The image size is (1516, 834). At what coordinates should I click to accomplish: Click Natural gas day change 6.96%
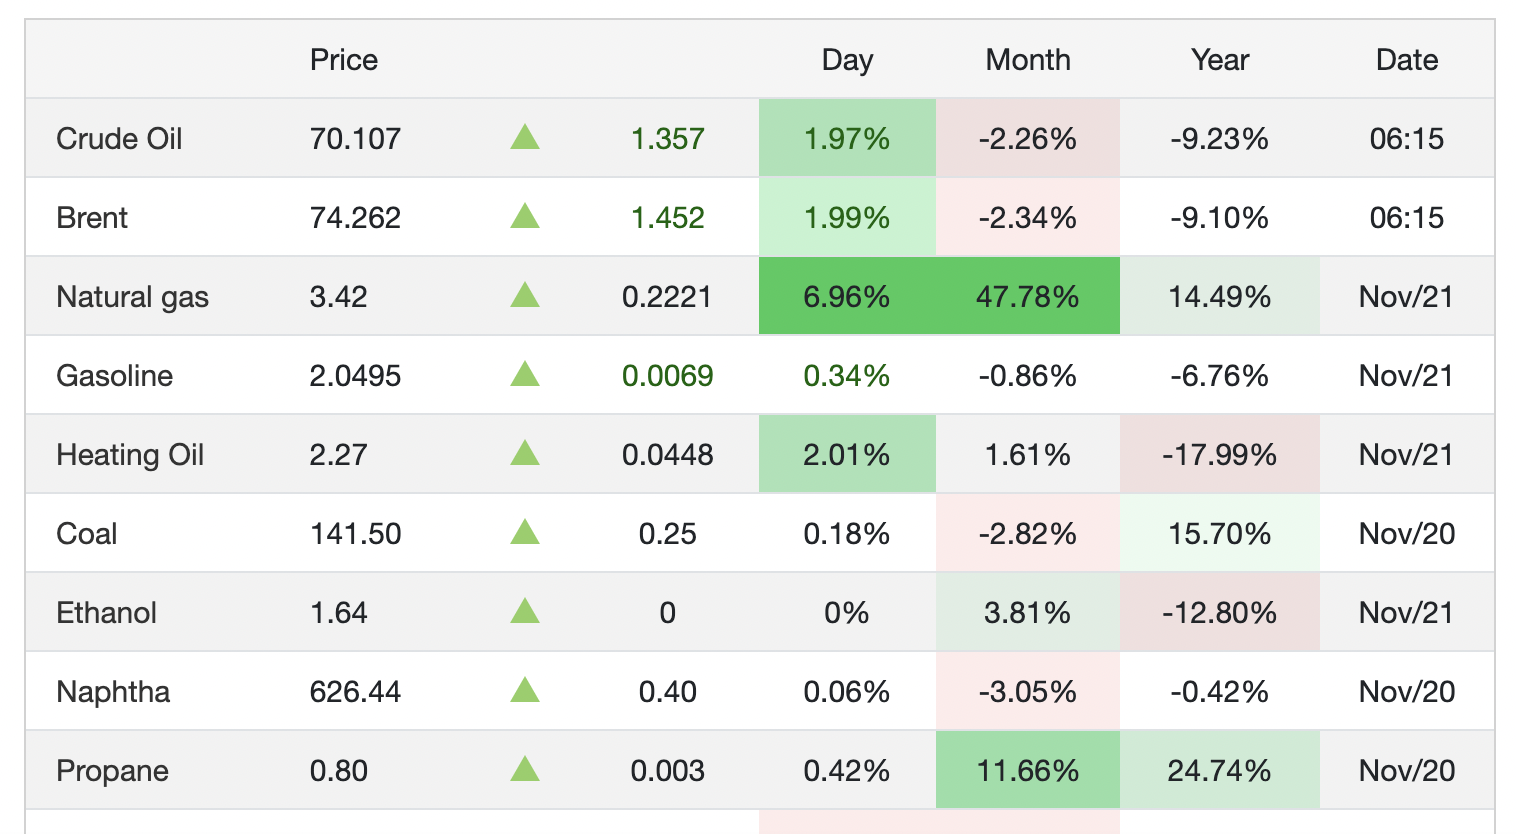click(x=847, y=296)
